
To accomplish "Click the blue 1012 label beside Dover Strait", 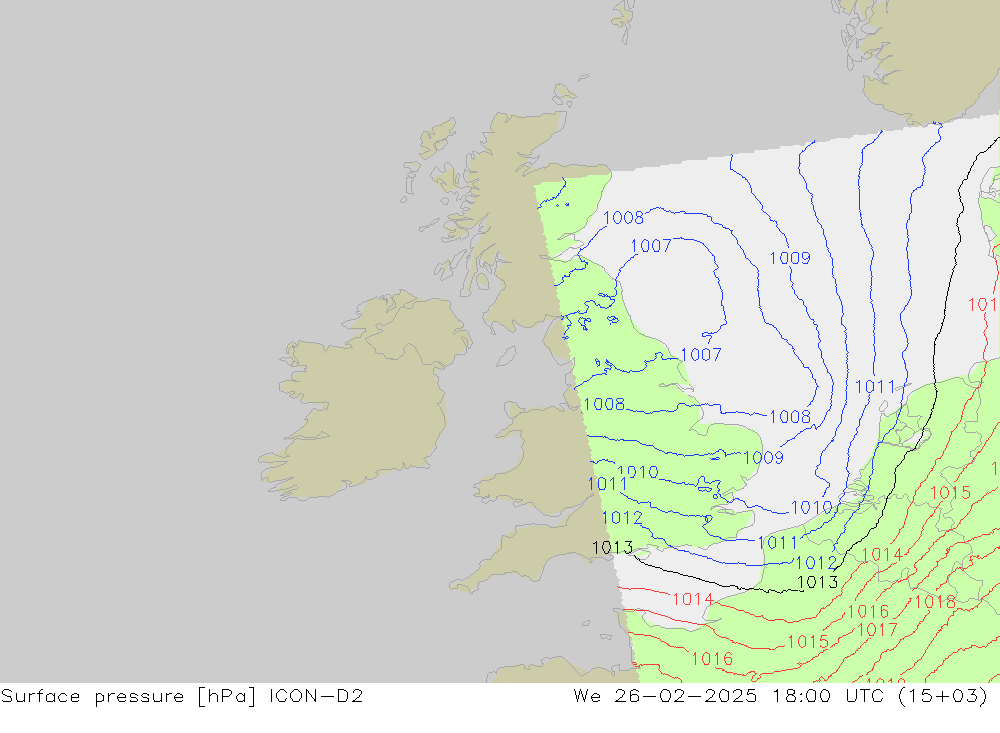I will coord(816,563).
